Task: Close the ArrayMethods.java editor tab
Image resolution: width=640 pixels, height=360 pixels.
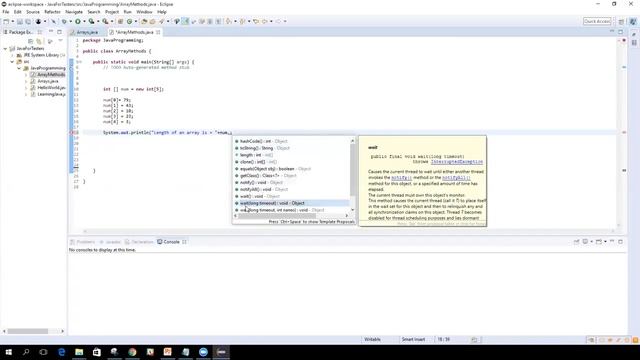Action: pyautogui.click(x=158, y=32)
